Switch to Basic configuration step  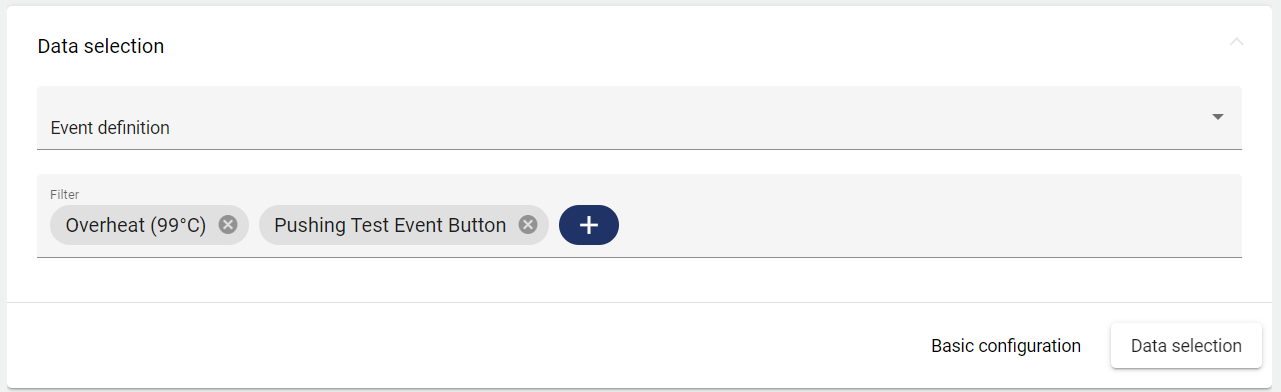click(x=1006, y=346)
